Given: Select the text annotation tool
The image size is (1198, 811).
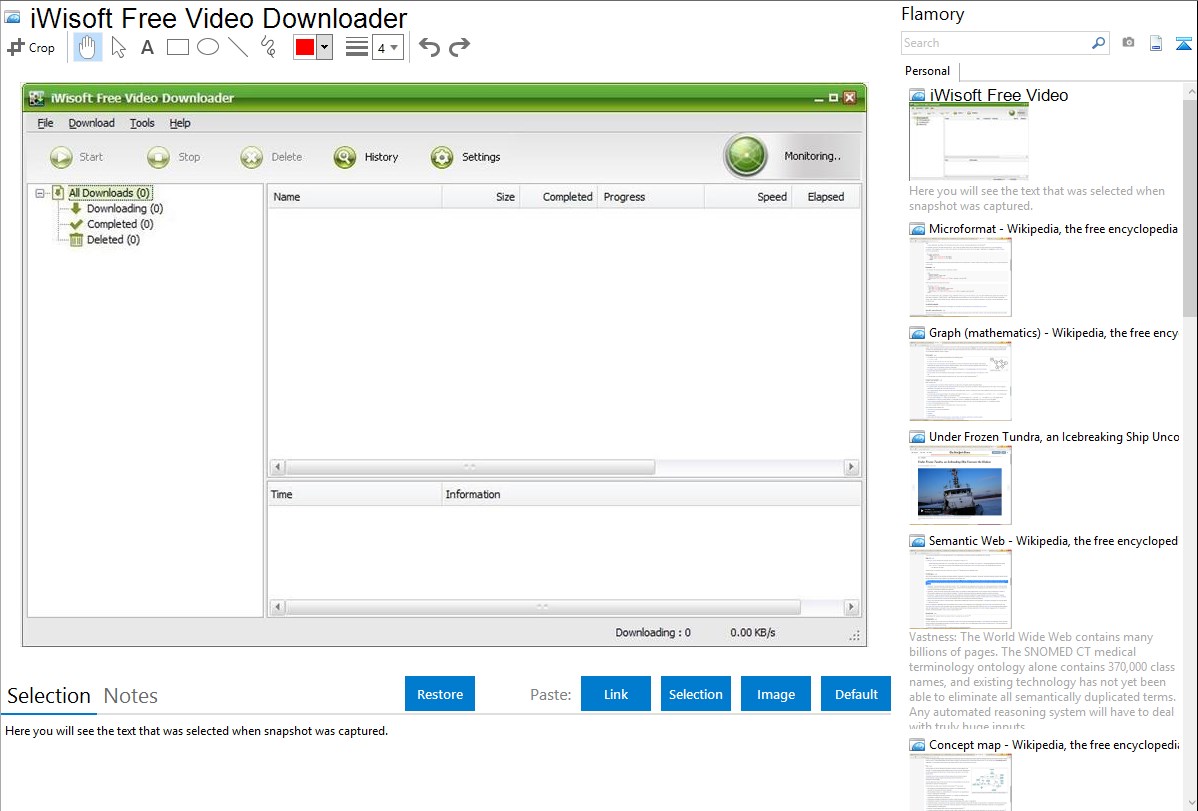Looking at the screenshot, I should click(147, 47).
